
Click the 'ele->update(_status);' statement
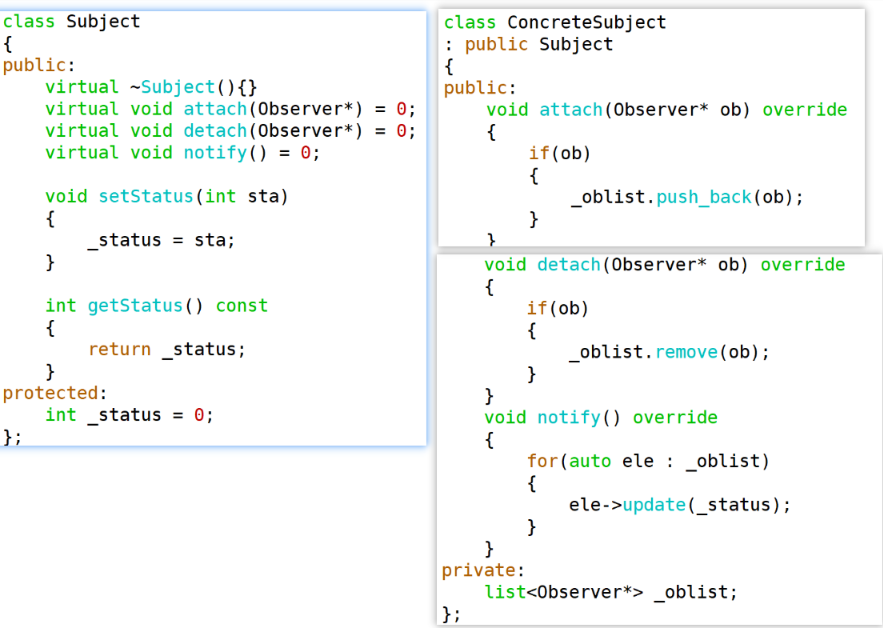pos(680,505)
